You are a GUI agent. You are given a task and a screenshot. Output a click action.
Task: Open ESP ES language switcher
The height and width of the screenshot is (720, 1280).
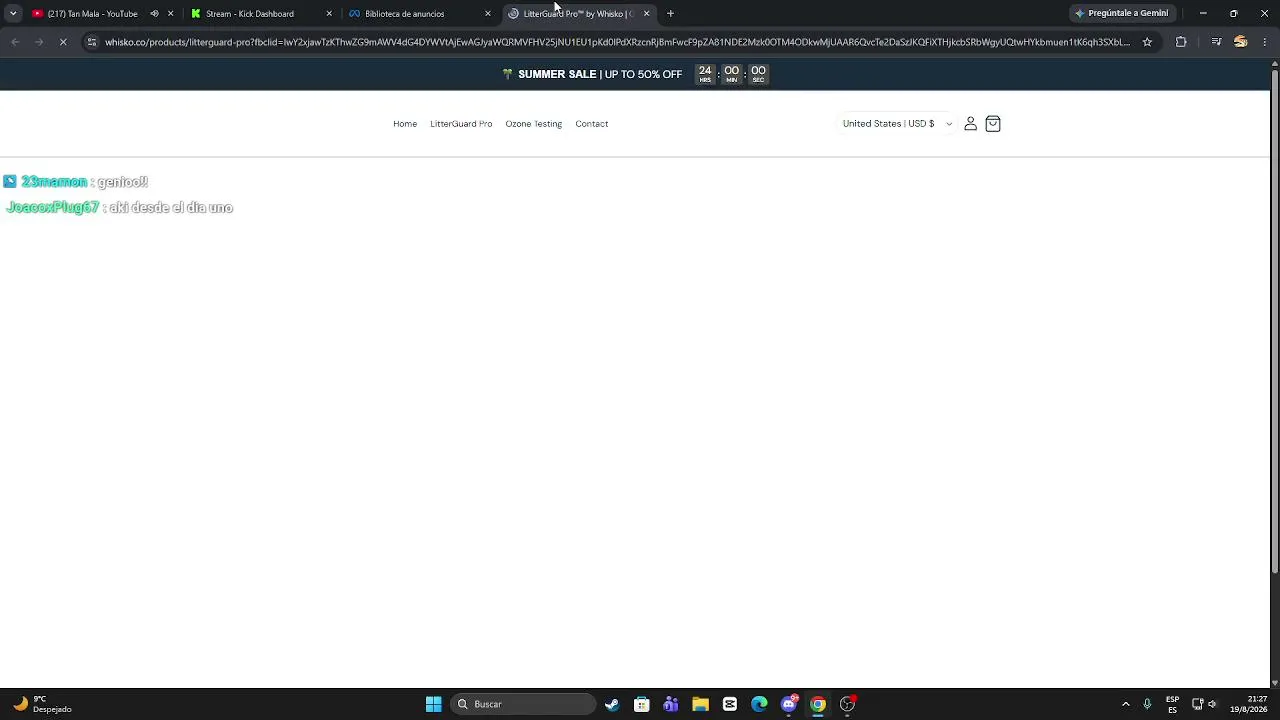[x=1172, y=704]
